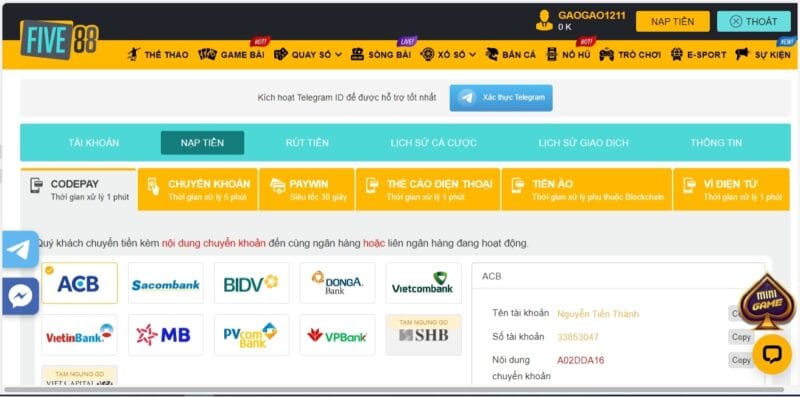The width and height of the screenshot is (800, 397).
Task: Select the Codepay deposit method tab
Action: pos(79,189)
